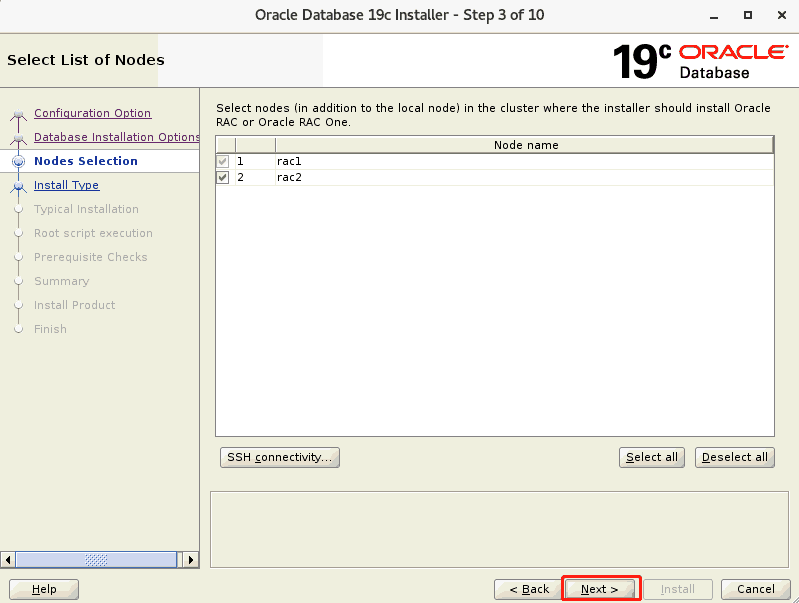The width and height of the screenshot is (799, 603).
Task: Click the message area below the buttons
Action: coord(499,530)
